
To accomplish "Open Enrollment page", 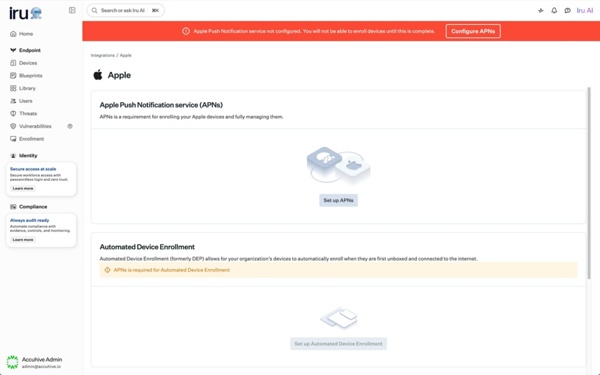I will (x=31, y=139).
